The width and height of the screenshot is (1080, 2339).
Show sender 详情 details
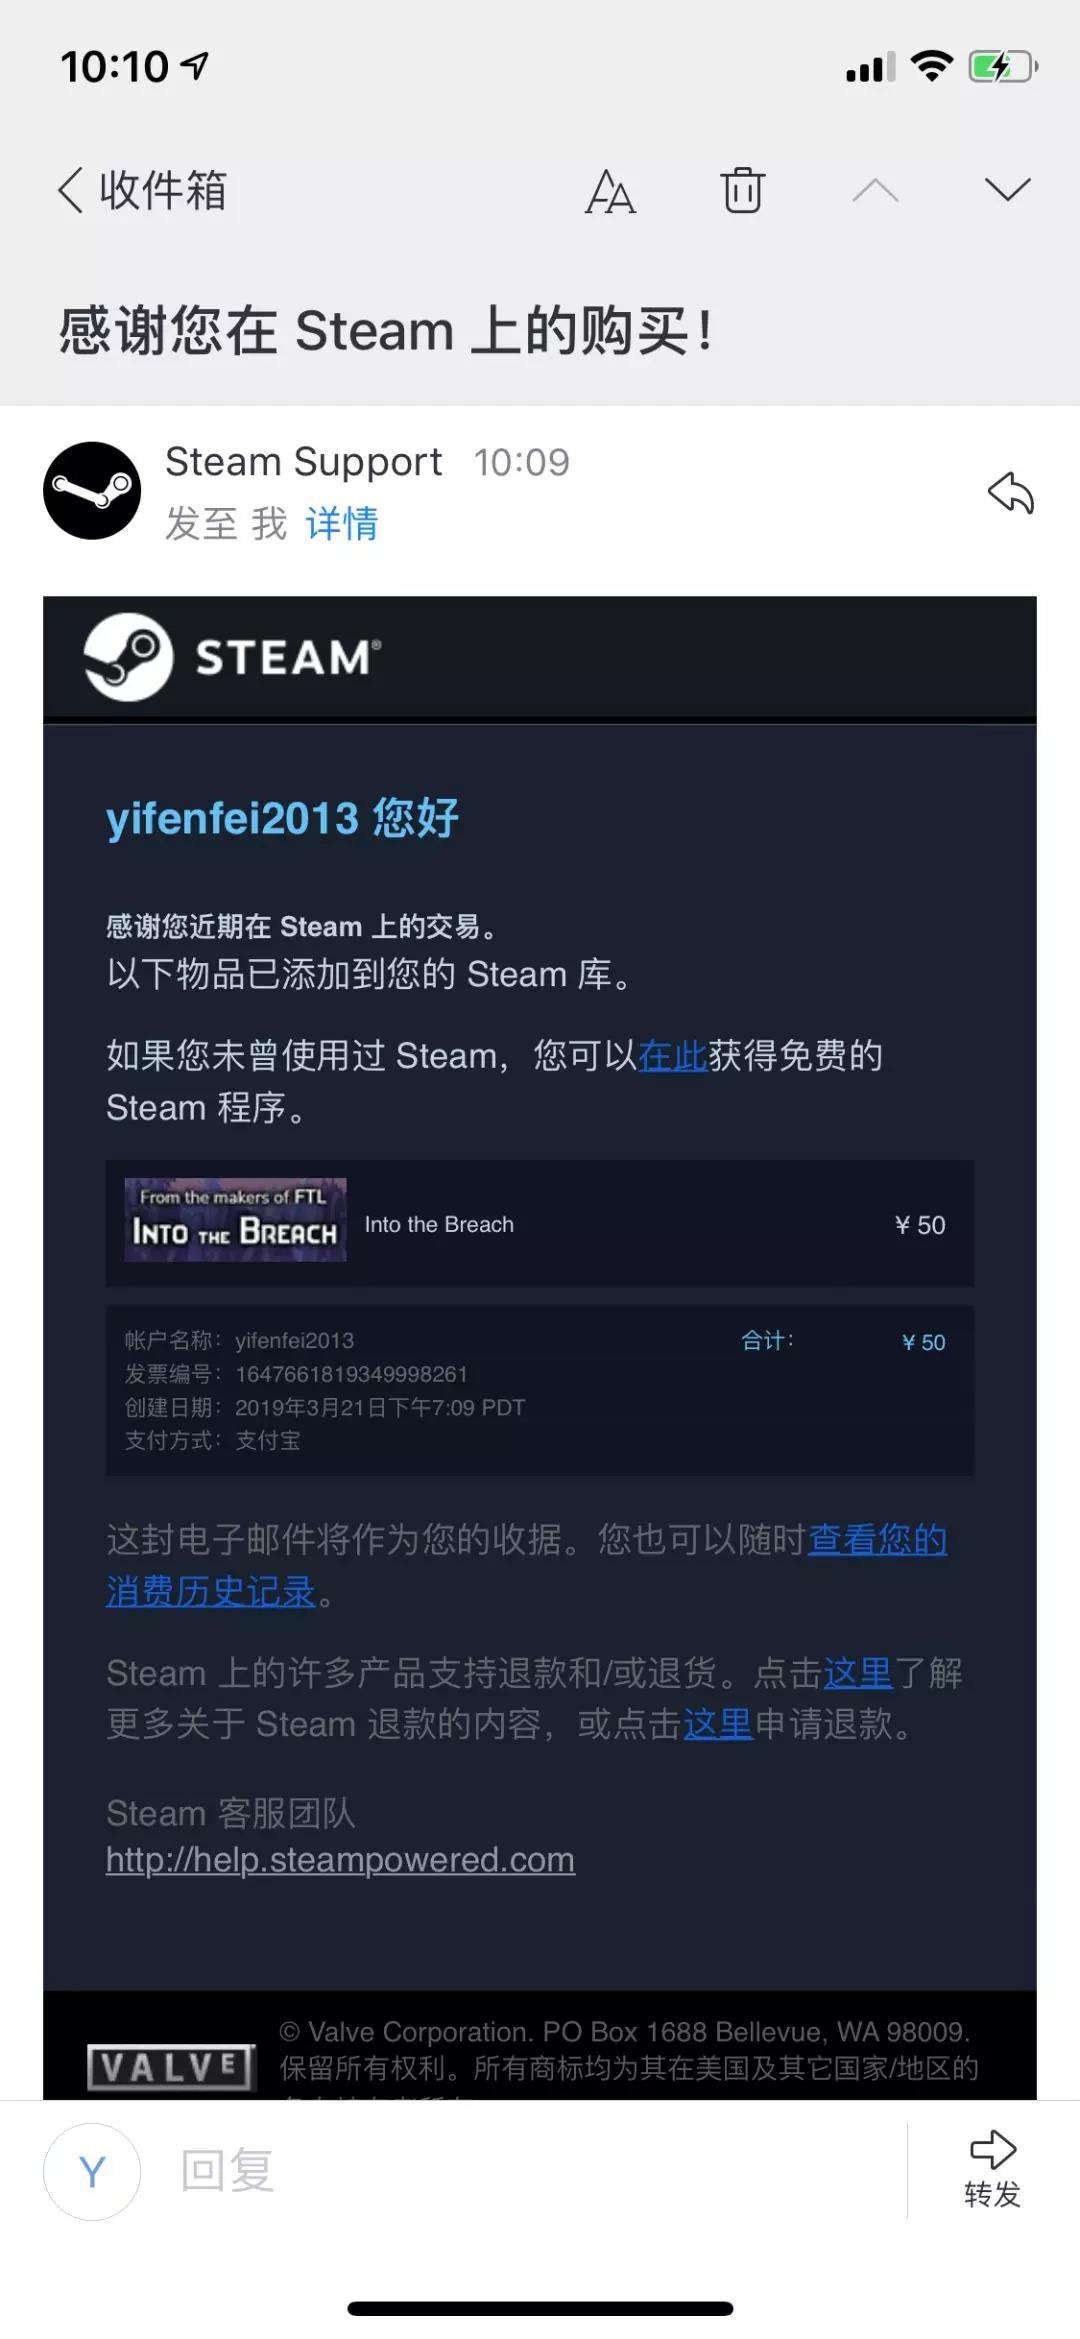(342, 523)
